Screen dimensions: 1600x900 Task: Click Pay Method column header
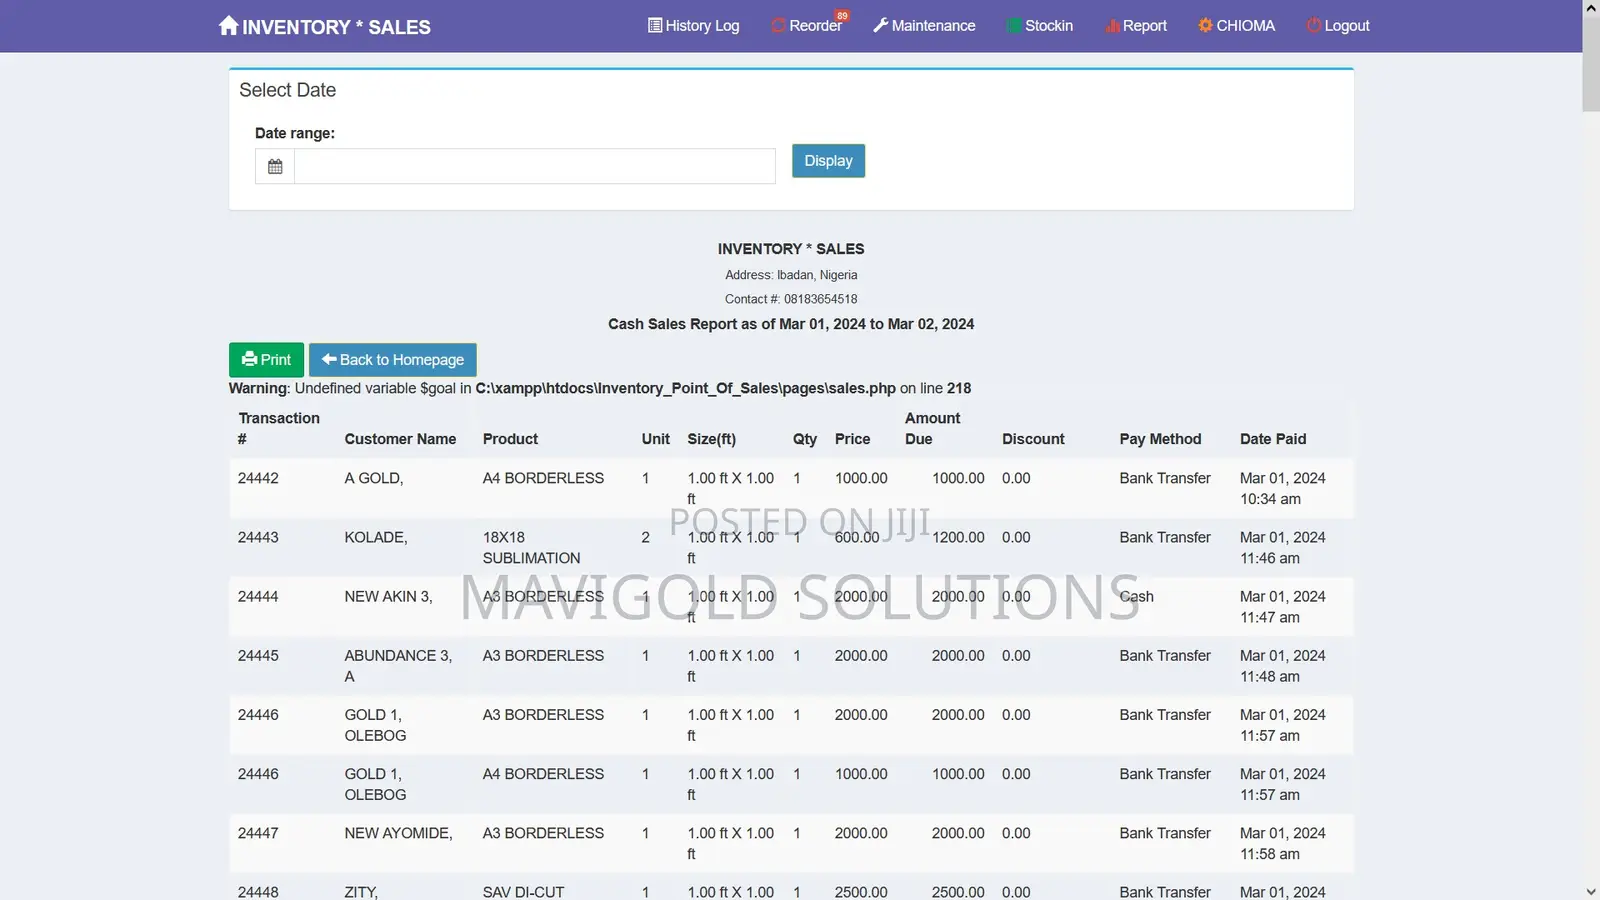click(1160, 439)
